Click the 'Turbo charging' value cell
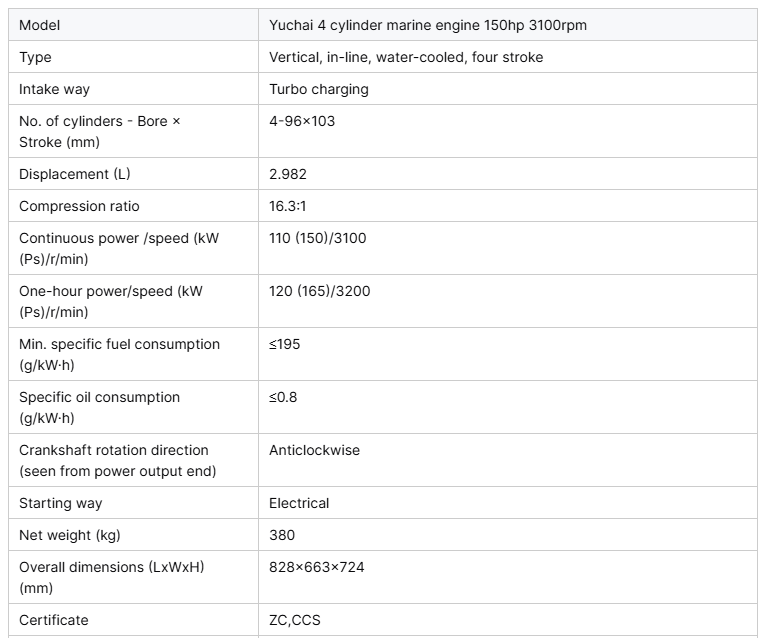This screenshot has height=638, width=761. pyautogui.click(x=318, y=89)
